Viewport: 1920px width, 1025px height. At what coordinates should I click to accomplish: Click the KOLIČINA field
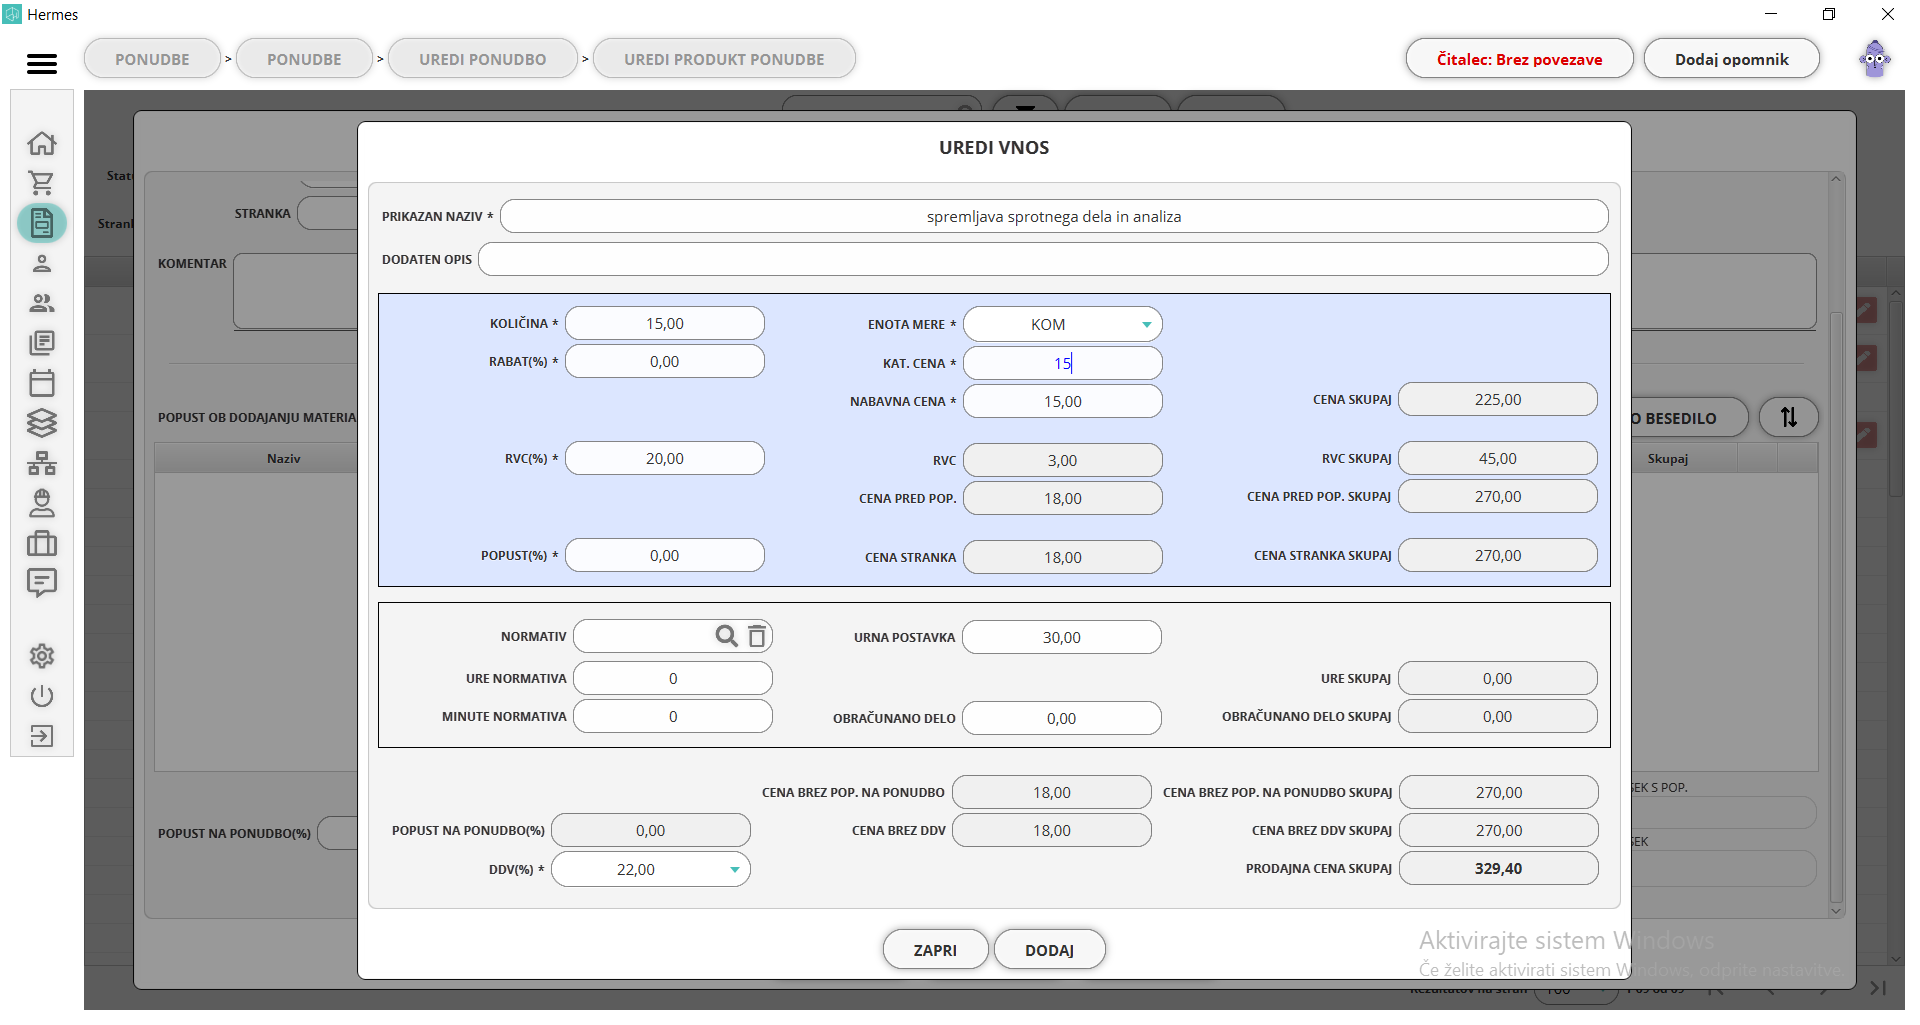coord(665,323)
